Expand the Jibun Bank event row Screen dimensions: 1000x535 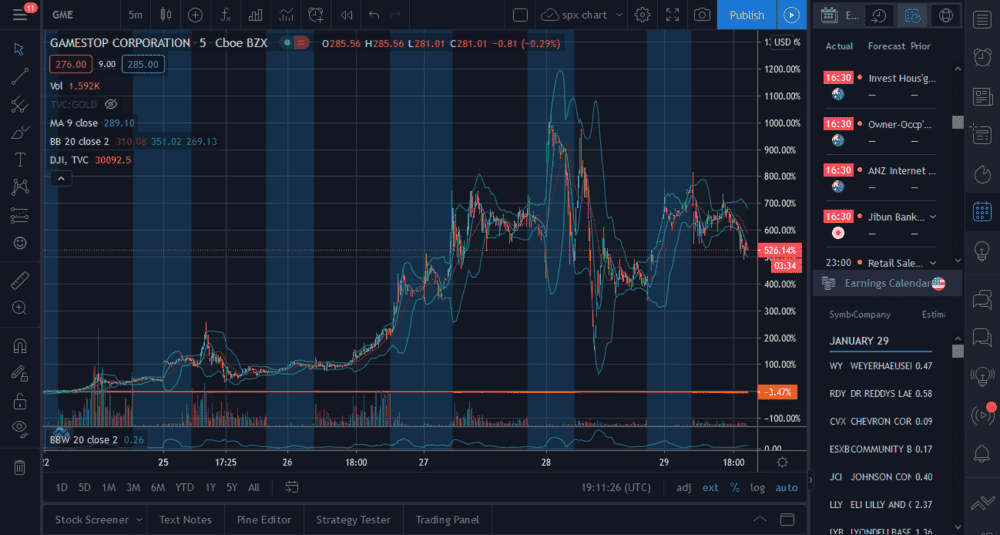point(933,217)
